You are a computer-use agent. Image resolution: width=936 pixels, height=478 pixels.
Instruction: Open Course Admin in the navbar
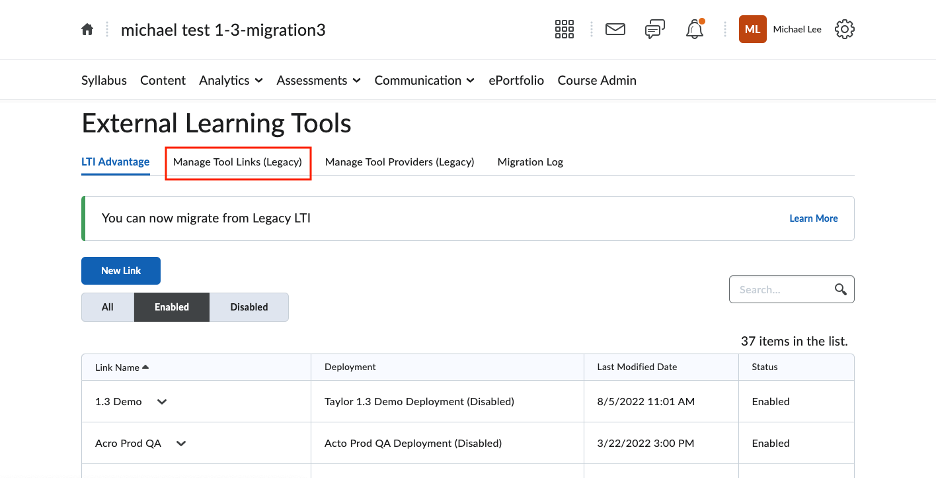597,81
